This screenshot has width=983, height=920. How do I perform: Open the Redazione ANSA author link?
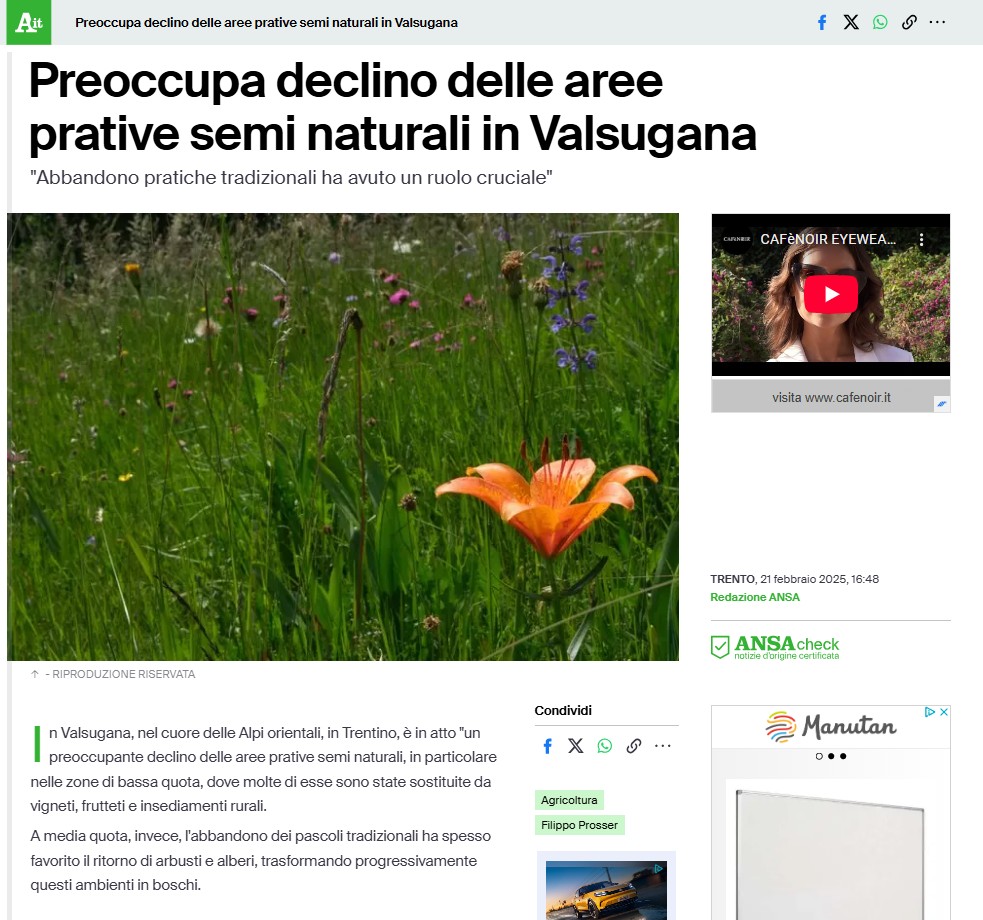755,597
